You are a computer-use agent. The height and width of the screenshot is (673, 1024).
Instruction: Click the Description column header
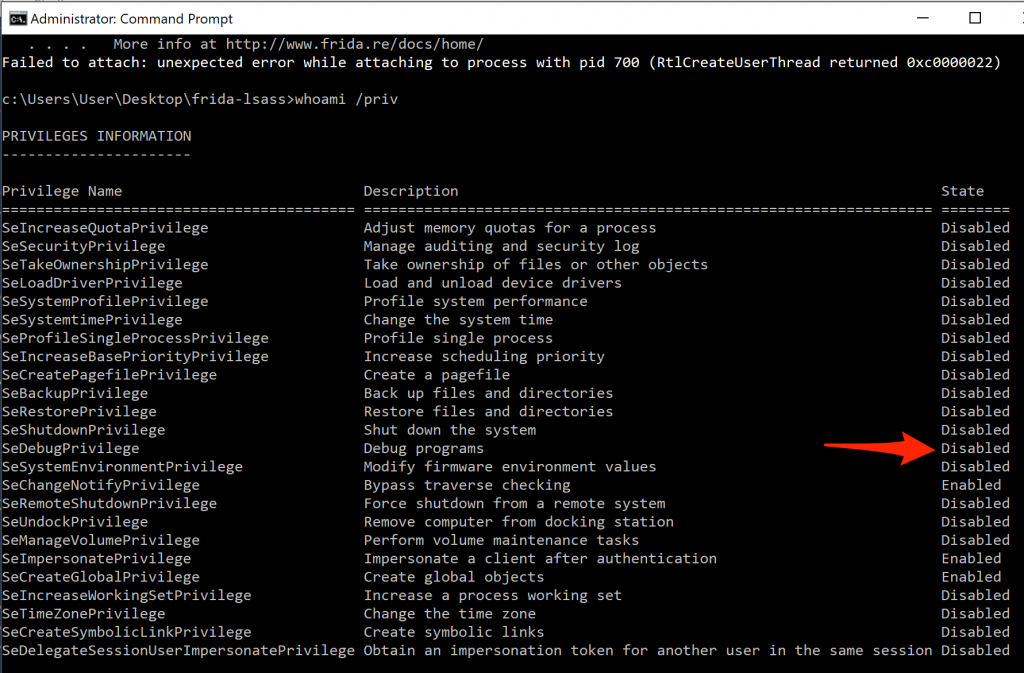(411, 191)
